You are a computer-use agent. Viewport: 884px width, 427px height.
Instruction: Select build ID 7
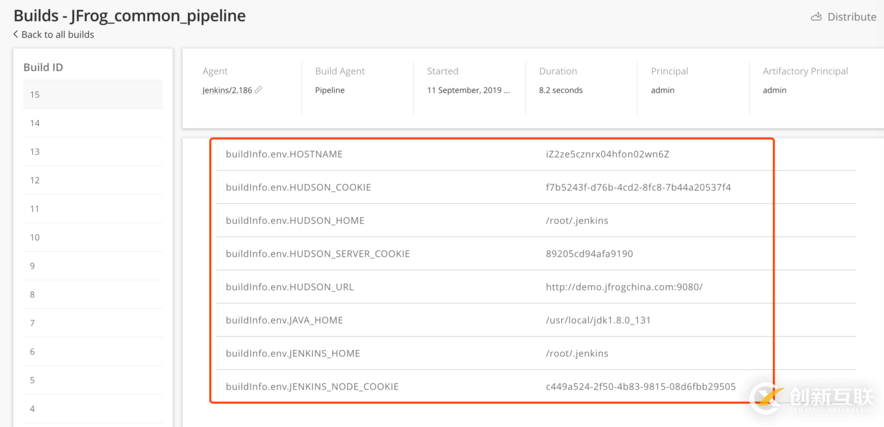coord(93,323)
